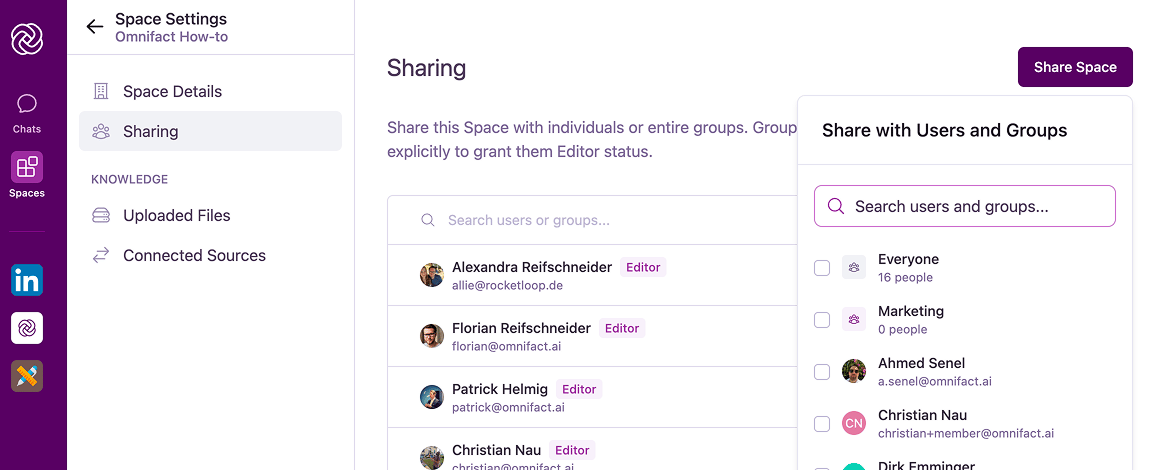Screen dimensions: 1160x470
Task: Click the Marketing group icon
Action: (854, 320)
